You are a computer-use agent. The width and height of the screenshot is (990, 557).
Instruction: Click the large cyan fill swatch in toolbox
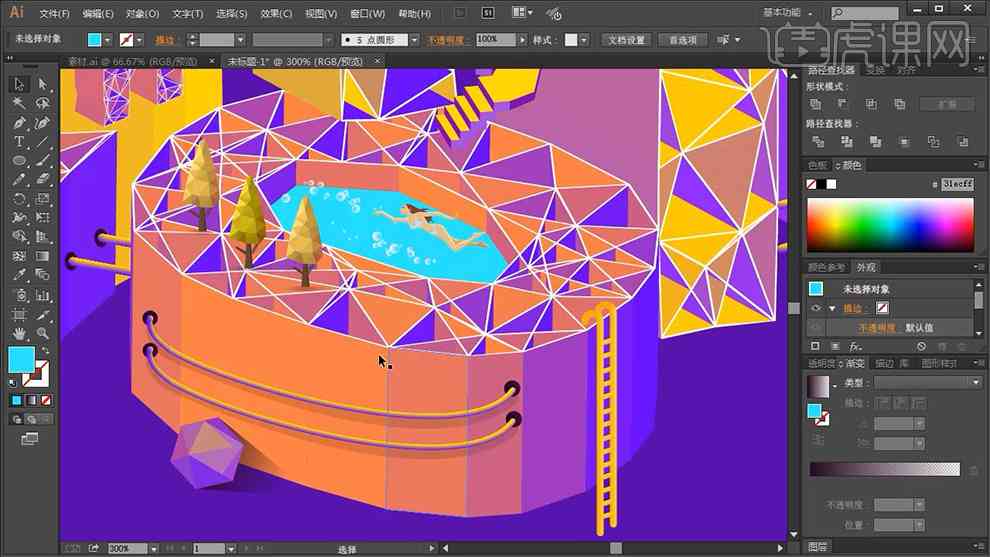(x=21, y=360)
